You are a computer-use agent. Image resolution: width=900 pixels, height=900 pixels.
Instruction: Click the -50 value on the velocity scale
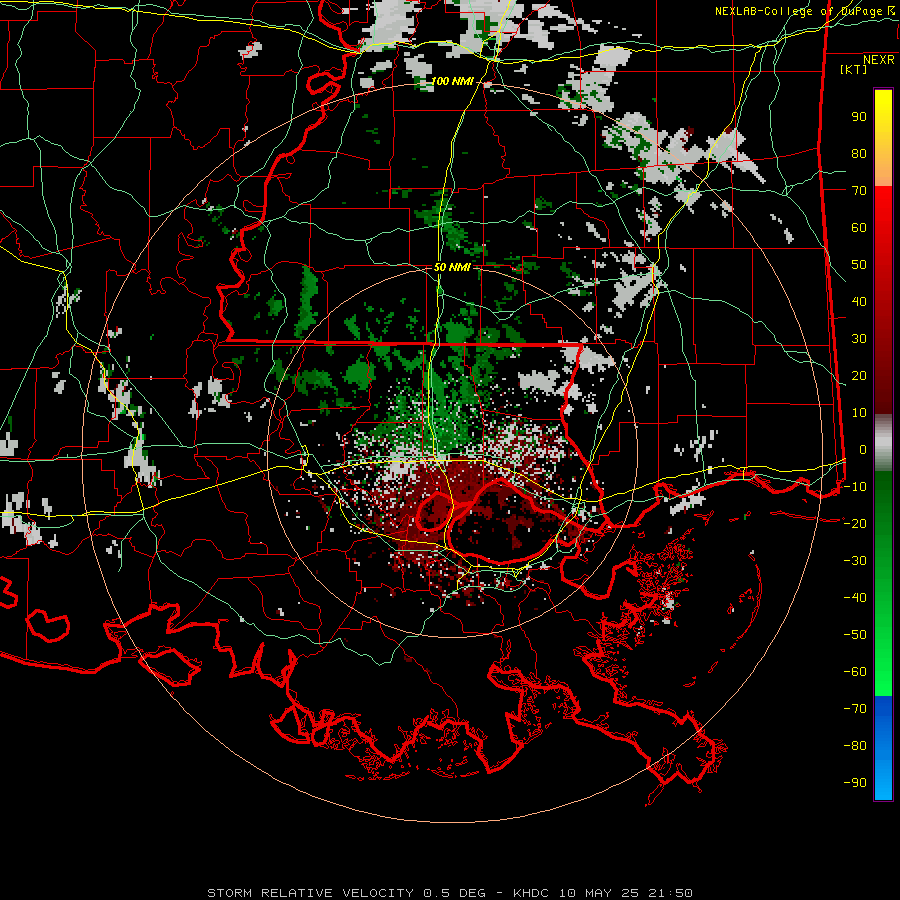coord(855,635)
